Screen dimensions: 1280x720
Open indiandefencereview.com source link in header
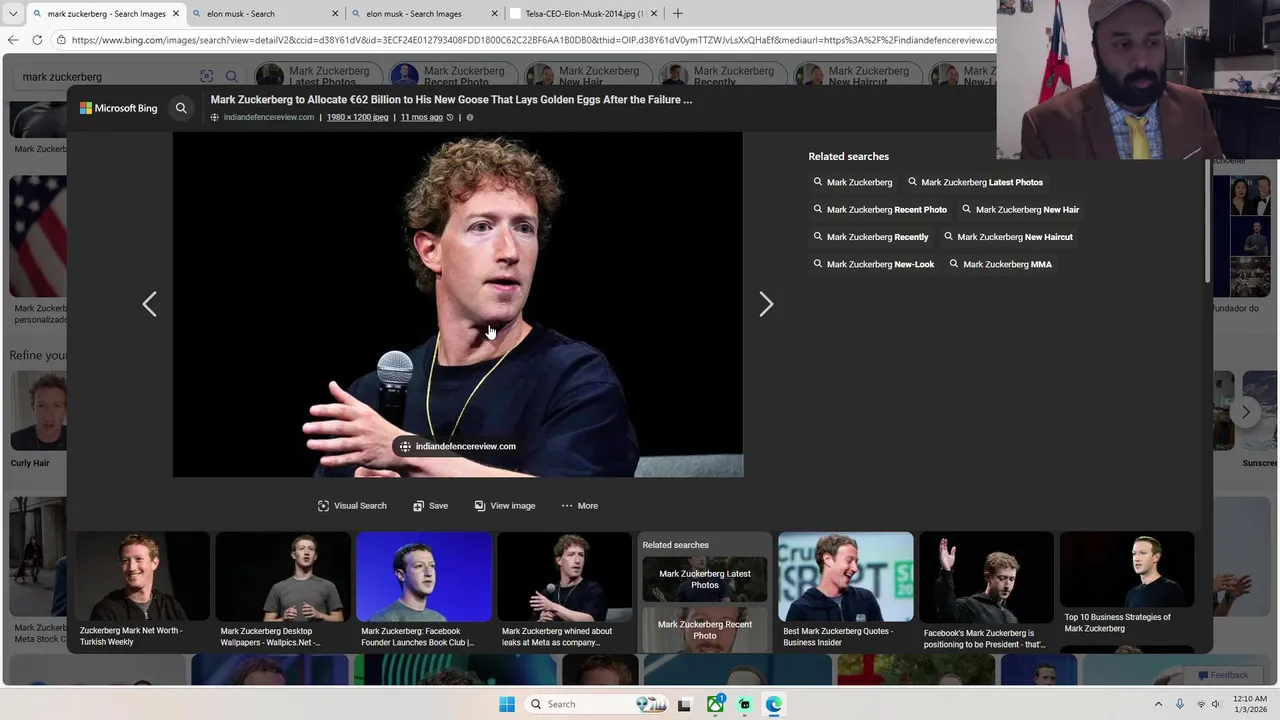[268, 117]
